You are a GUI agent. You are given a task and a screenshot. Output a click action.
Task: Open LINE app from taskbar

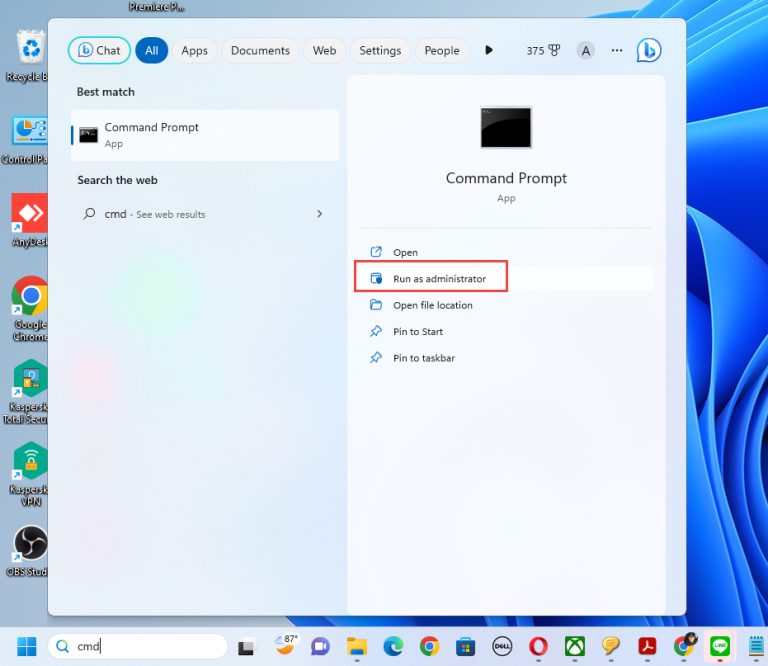point(720,646)
